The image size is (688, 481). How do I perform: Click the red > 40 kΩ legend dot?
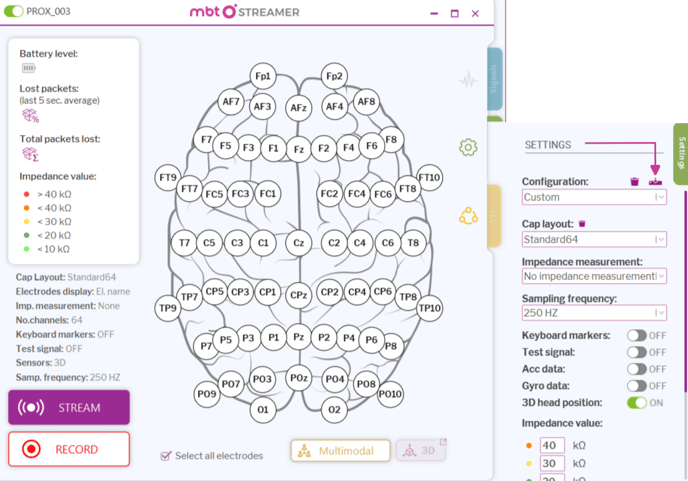[x=26, y=194]
